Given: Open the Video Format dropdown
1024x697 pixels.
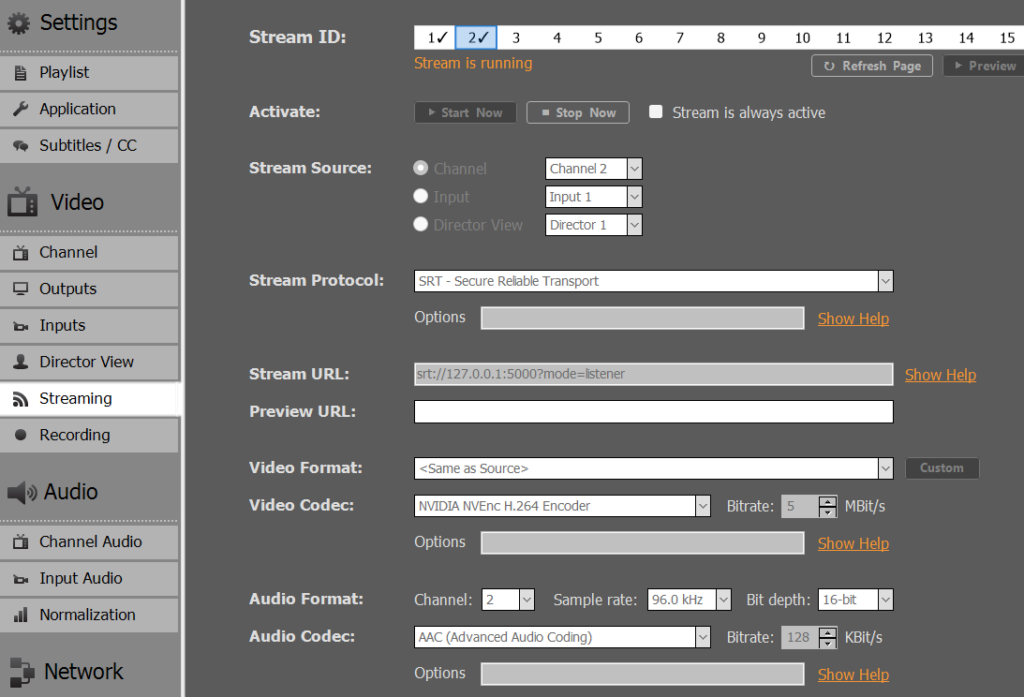Looking at the screenshot, I should click(x=884, y=467).
